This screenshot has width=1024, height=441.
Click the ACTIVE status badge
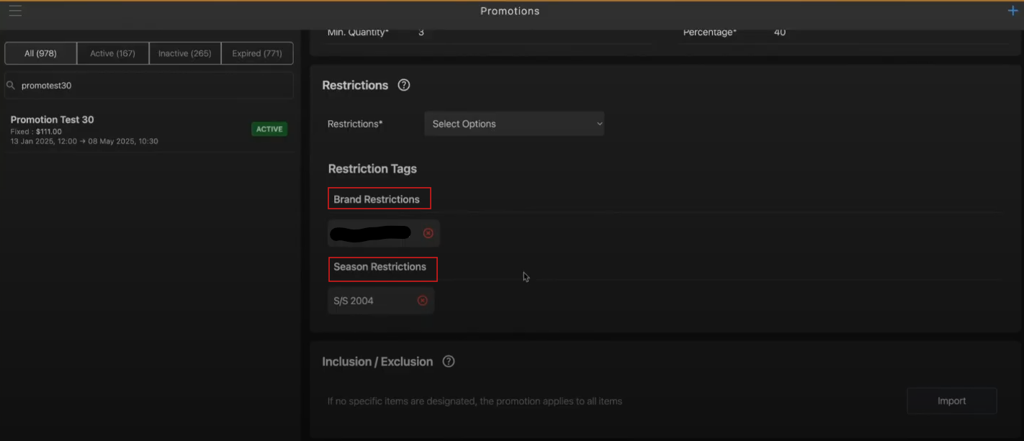[269, 129]
